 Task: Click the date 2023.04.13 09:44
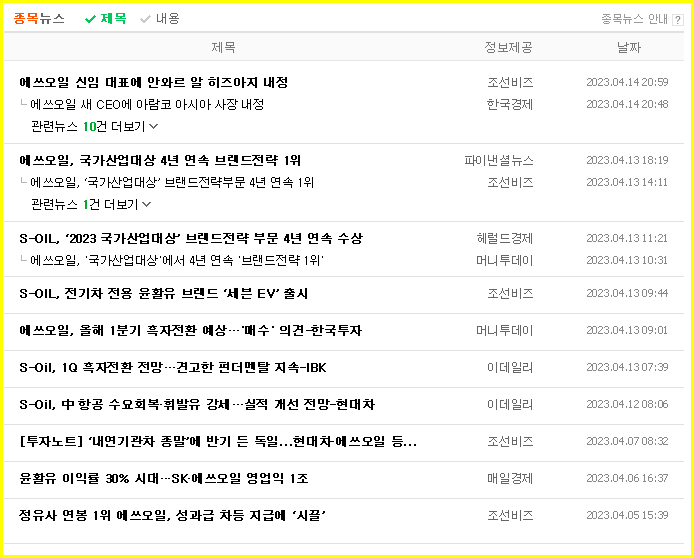627,293
